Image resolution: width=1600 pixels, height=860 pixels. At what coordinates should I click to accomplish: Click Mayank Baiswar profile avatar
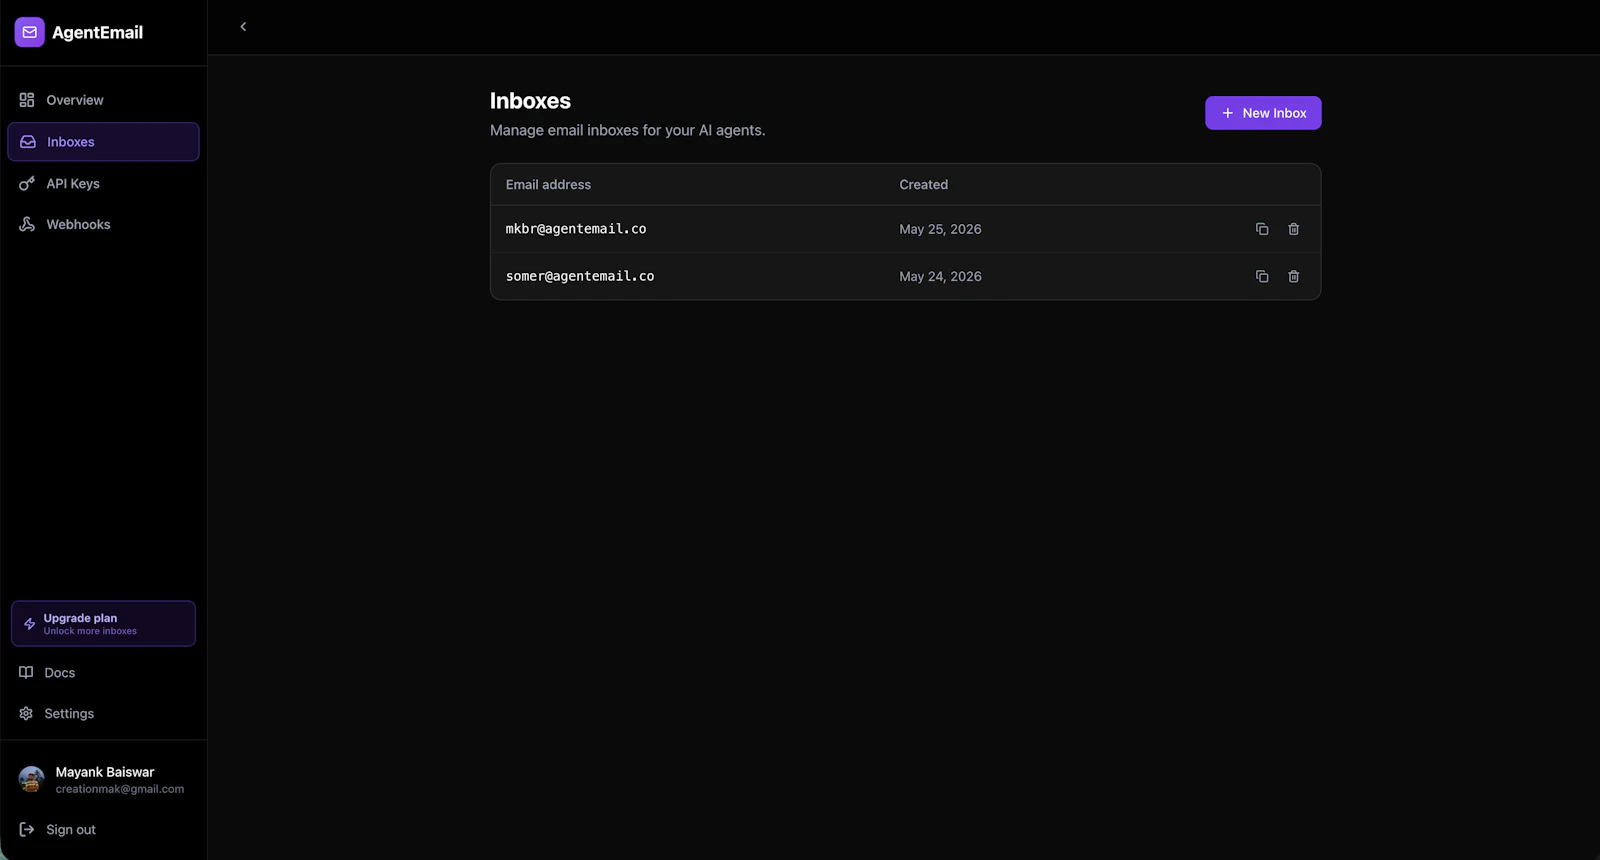pos(31,780)
